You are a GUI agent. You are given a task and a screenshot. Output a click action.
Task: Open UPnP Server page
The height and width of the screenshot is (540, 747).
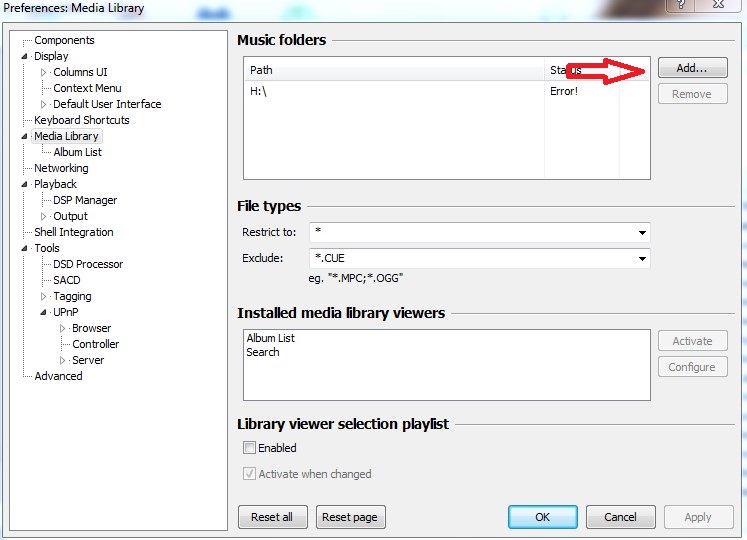coord(88,360)
